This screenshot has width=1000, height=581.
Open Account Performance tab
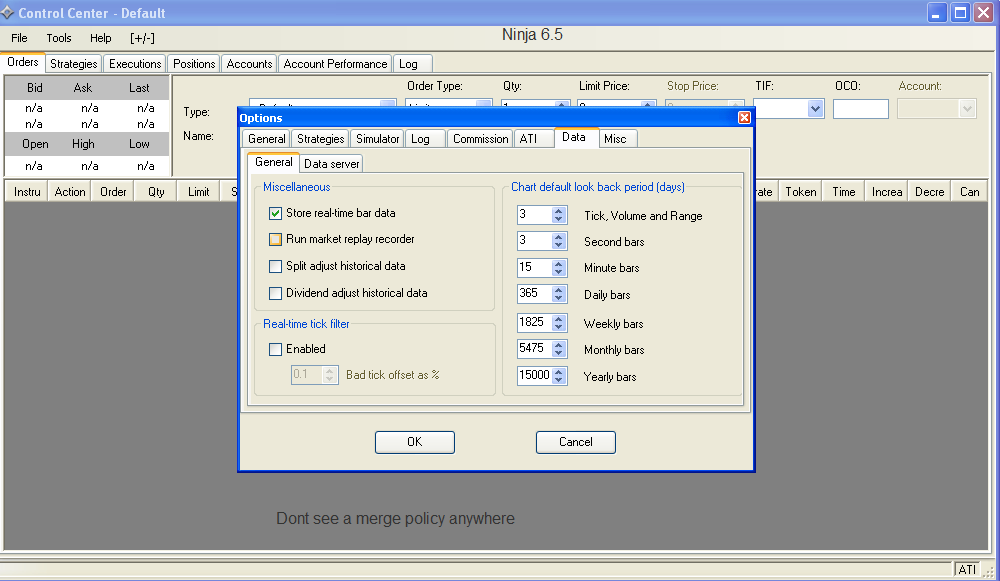coord(335,64)
